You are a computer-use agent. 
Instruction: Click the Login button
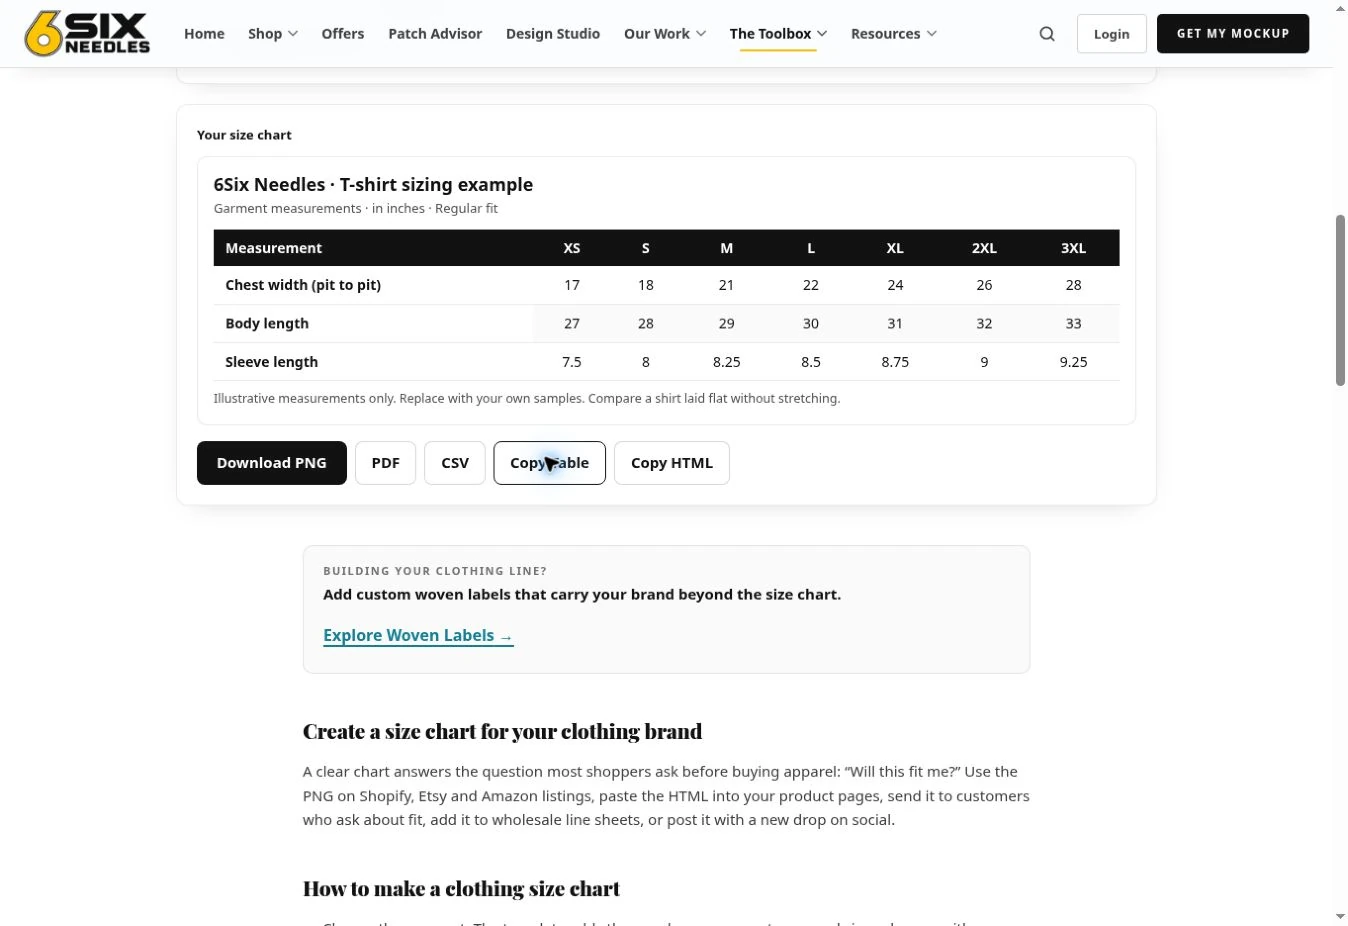(x=1111, y=34)
